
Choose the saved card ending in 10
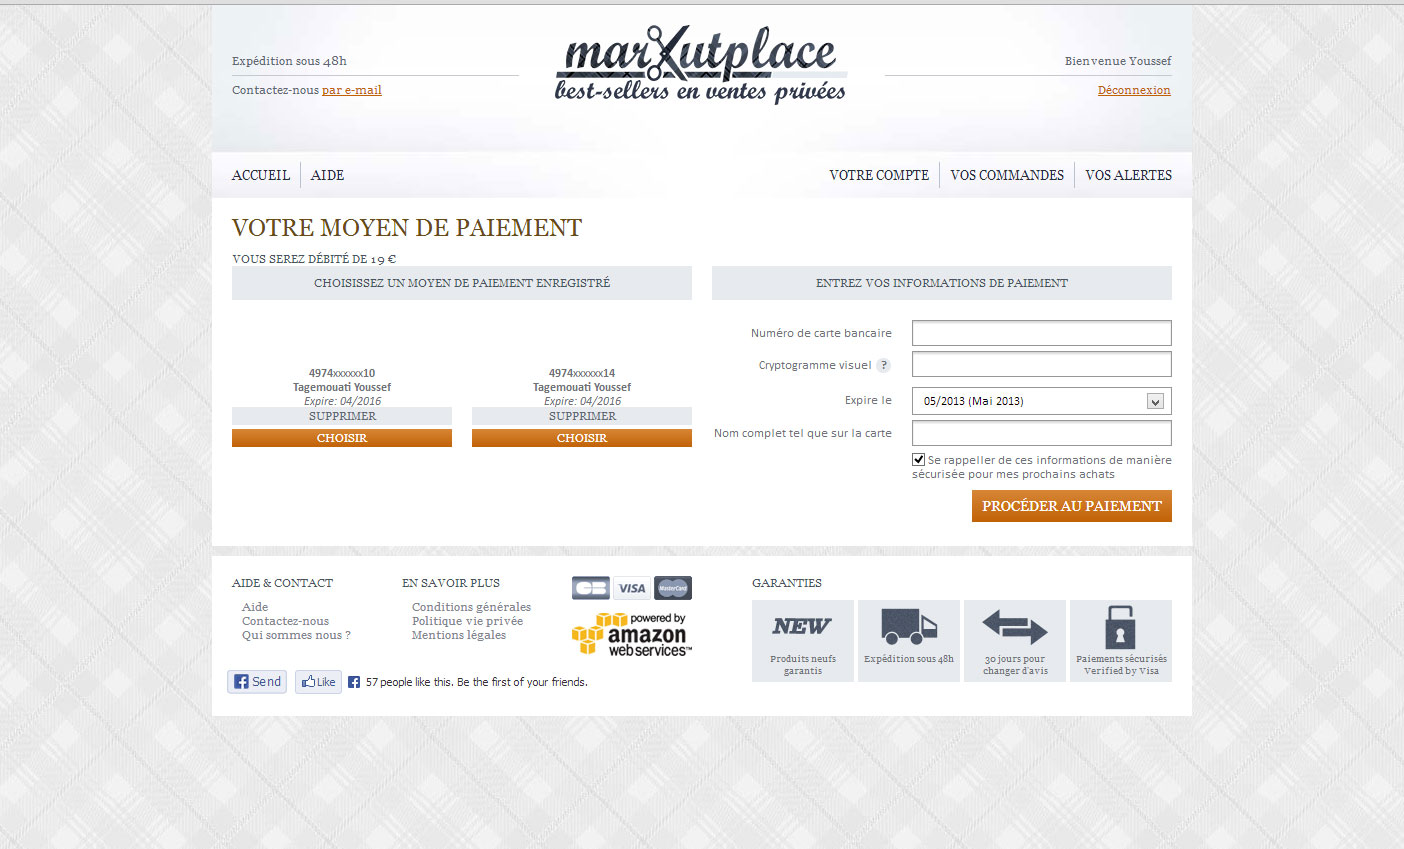[x=342, y=438]
